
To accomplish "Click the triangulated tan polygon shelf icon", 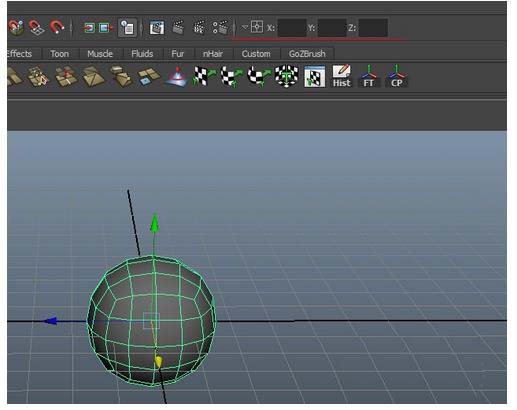I will (93, 77).
